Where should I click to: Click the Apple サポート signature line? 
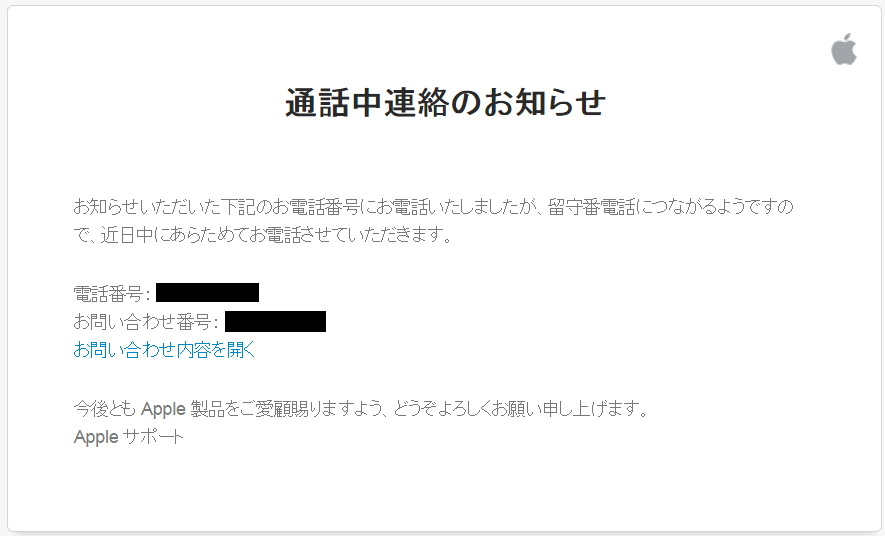click(129, 437)
